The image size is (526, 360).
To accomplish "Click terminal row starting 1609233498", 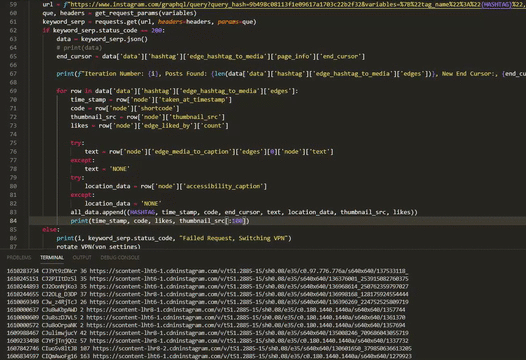I will (x=208, y=341).
